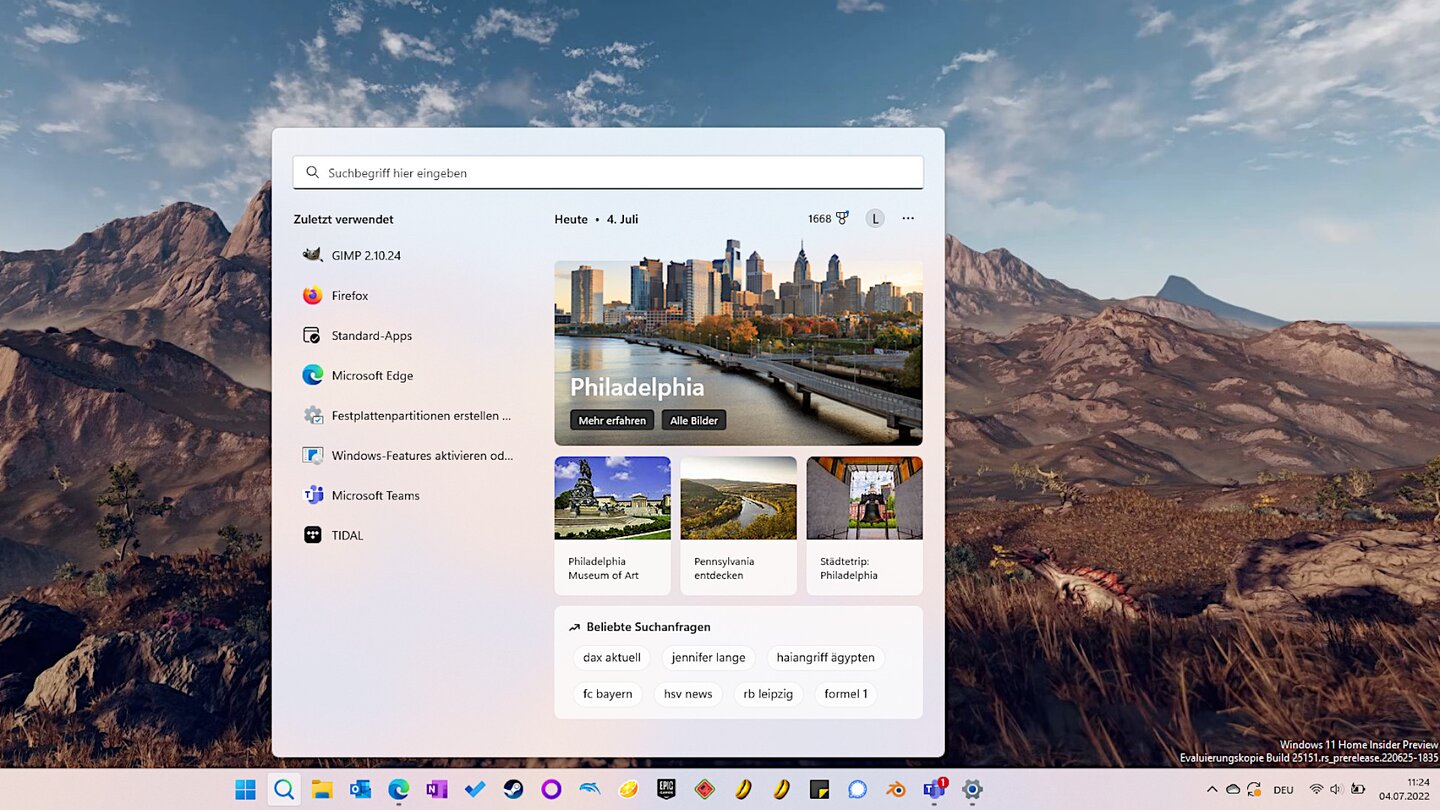Open the DEU input language switcher
The image size is (1440, 810).
pyautogui.click(x=1283, y=790)
